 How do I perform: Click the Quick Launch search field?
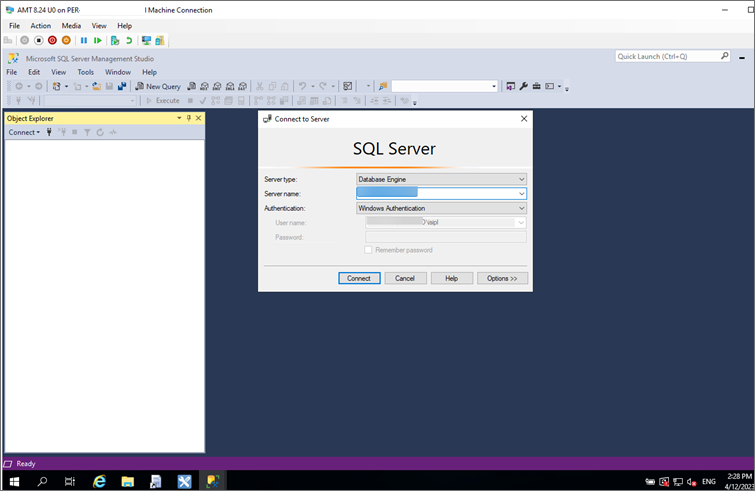pyautogui.click(x=673, y=56)
